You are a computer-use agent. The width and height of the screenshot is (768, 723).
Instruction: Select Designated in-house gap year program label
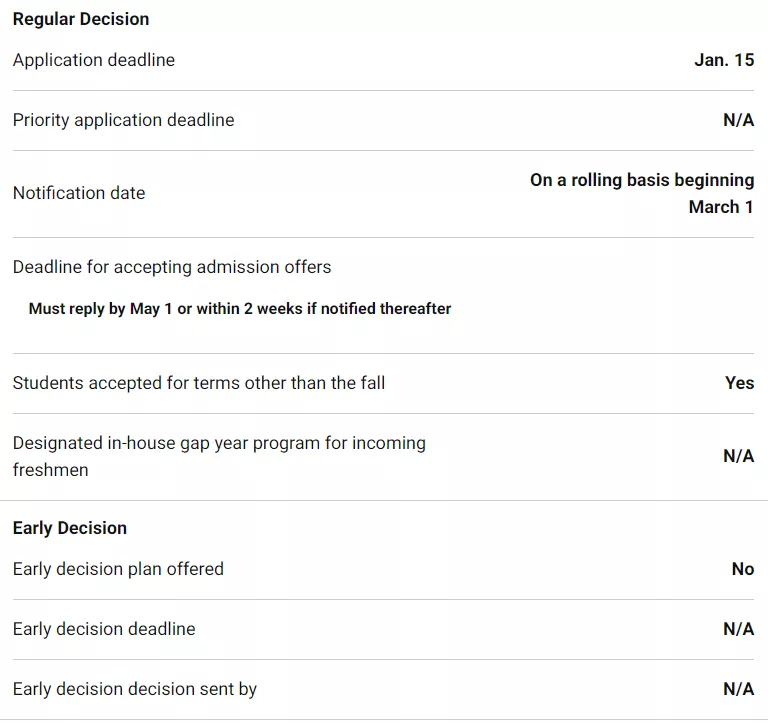click(219, 456)
